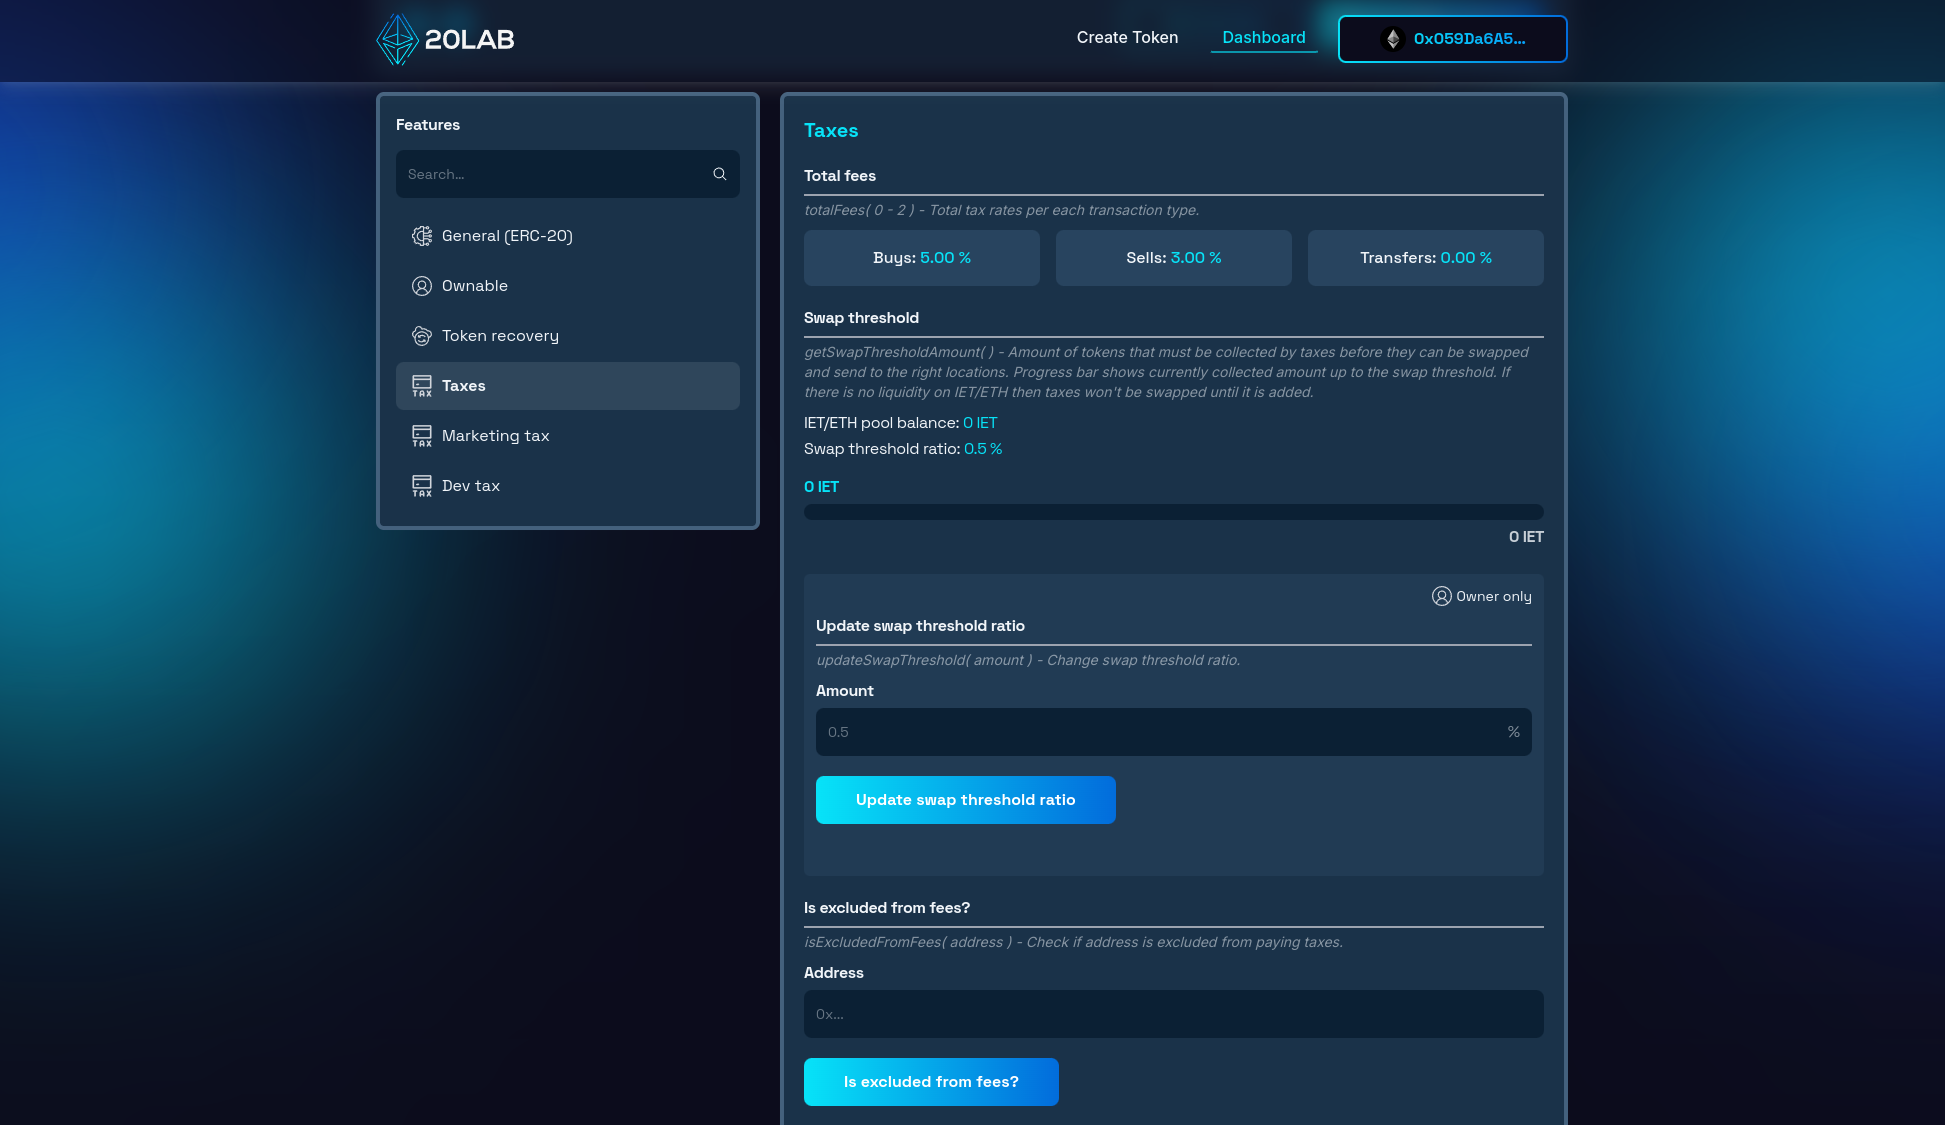Open the Dev tax feature

point(568,486)
